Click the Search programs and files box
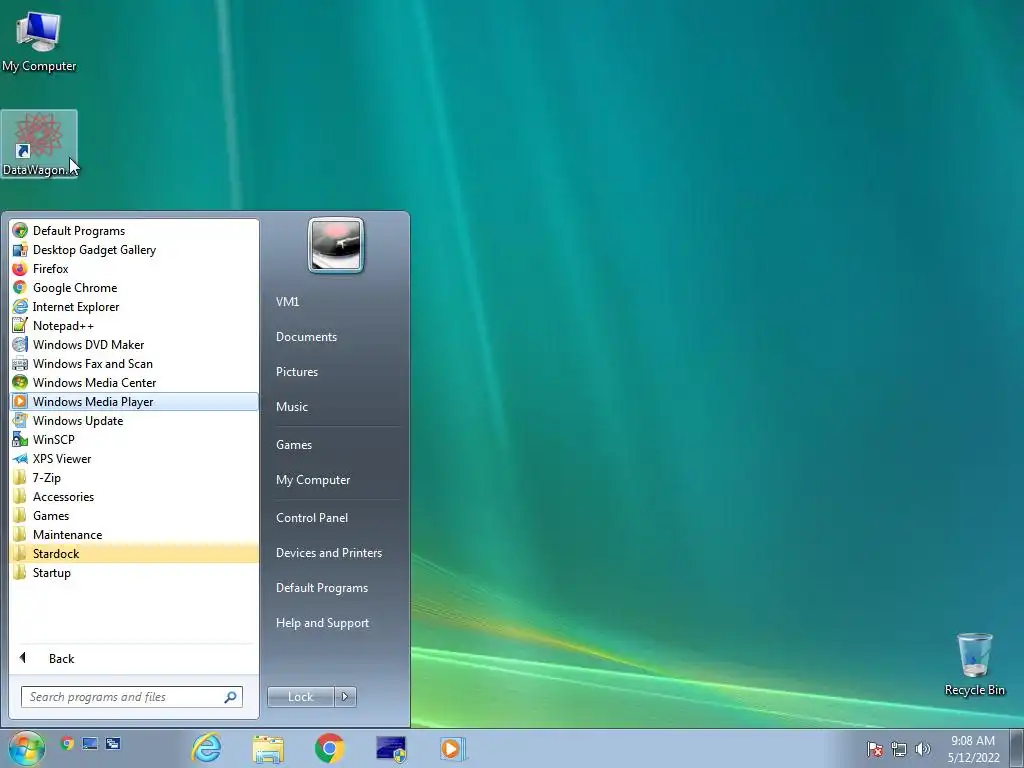1024x768 pixels. [131, 697]
